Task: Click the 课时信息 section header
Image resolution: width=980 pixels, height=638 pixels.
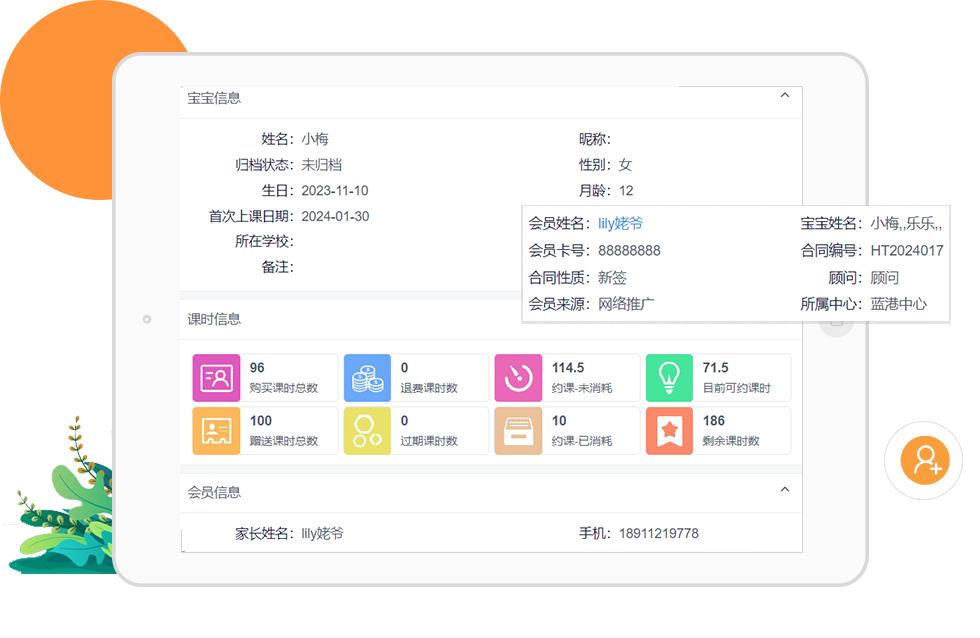Action: tap(214, 319)
